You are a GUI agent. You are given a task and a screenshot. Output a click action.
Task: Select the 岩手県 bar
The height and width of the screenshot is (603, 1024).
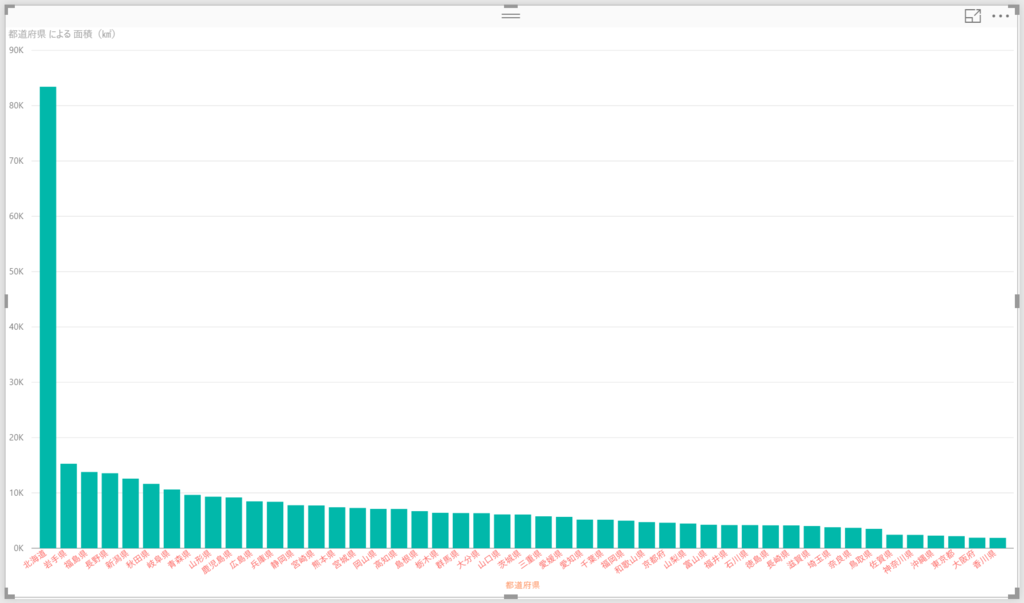coord(69,506)
